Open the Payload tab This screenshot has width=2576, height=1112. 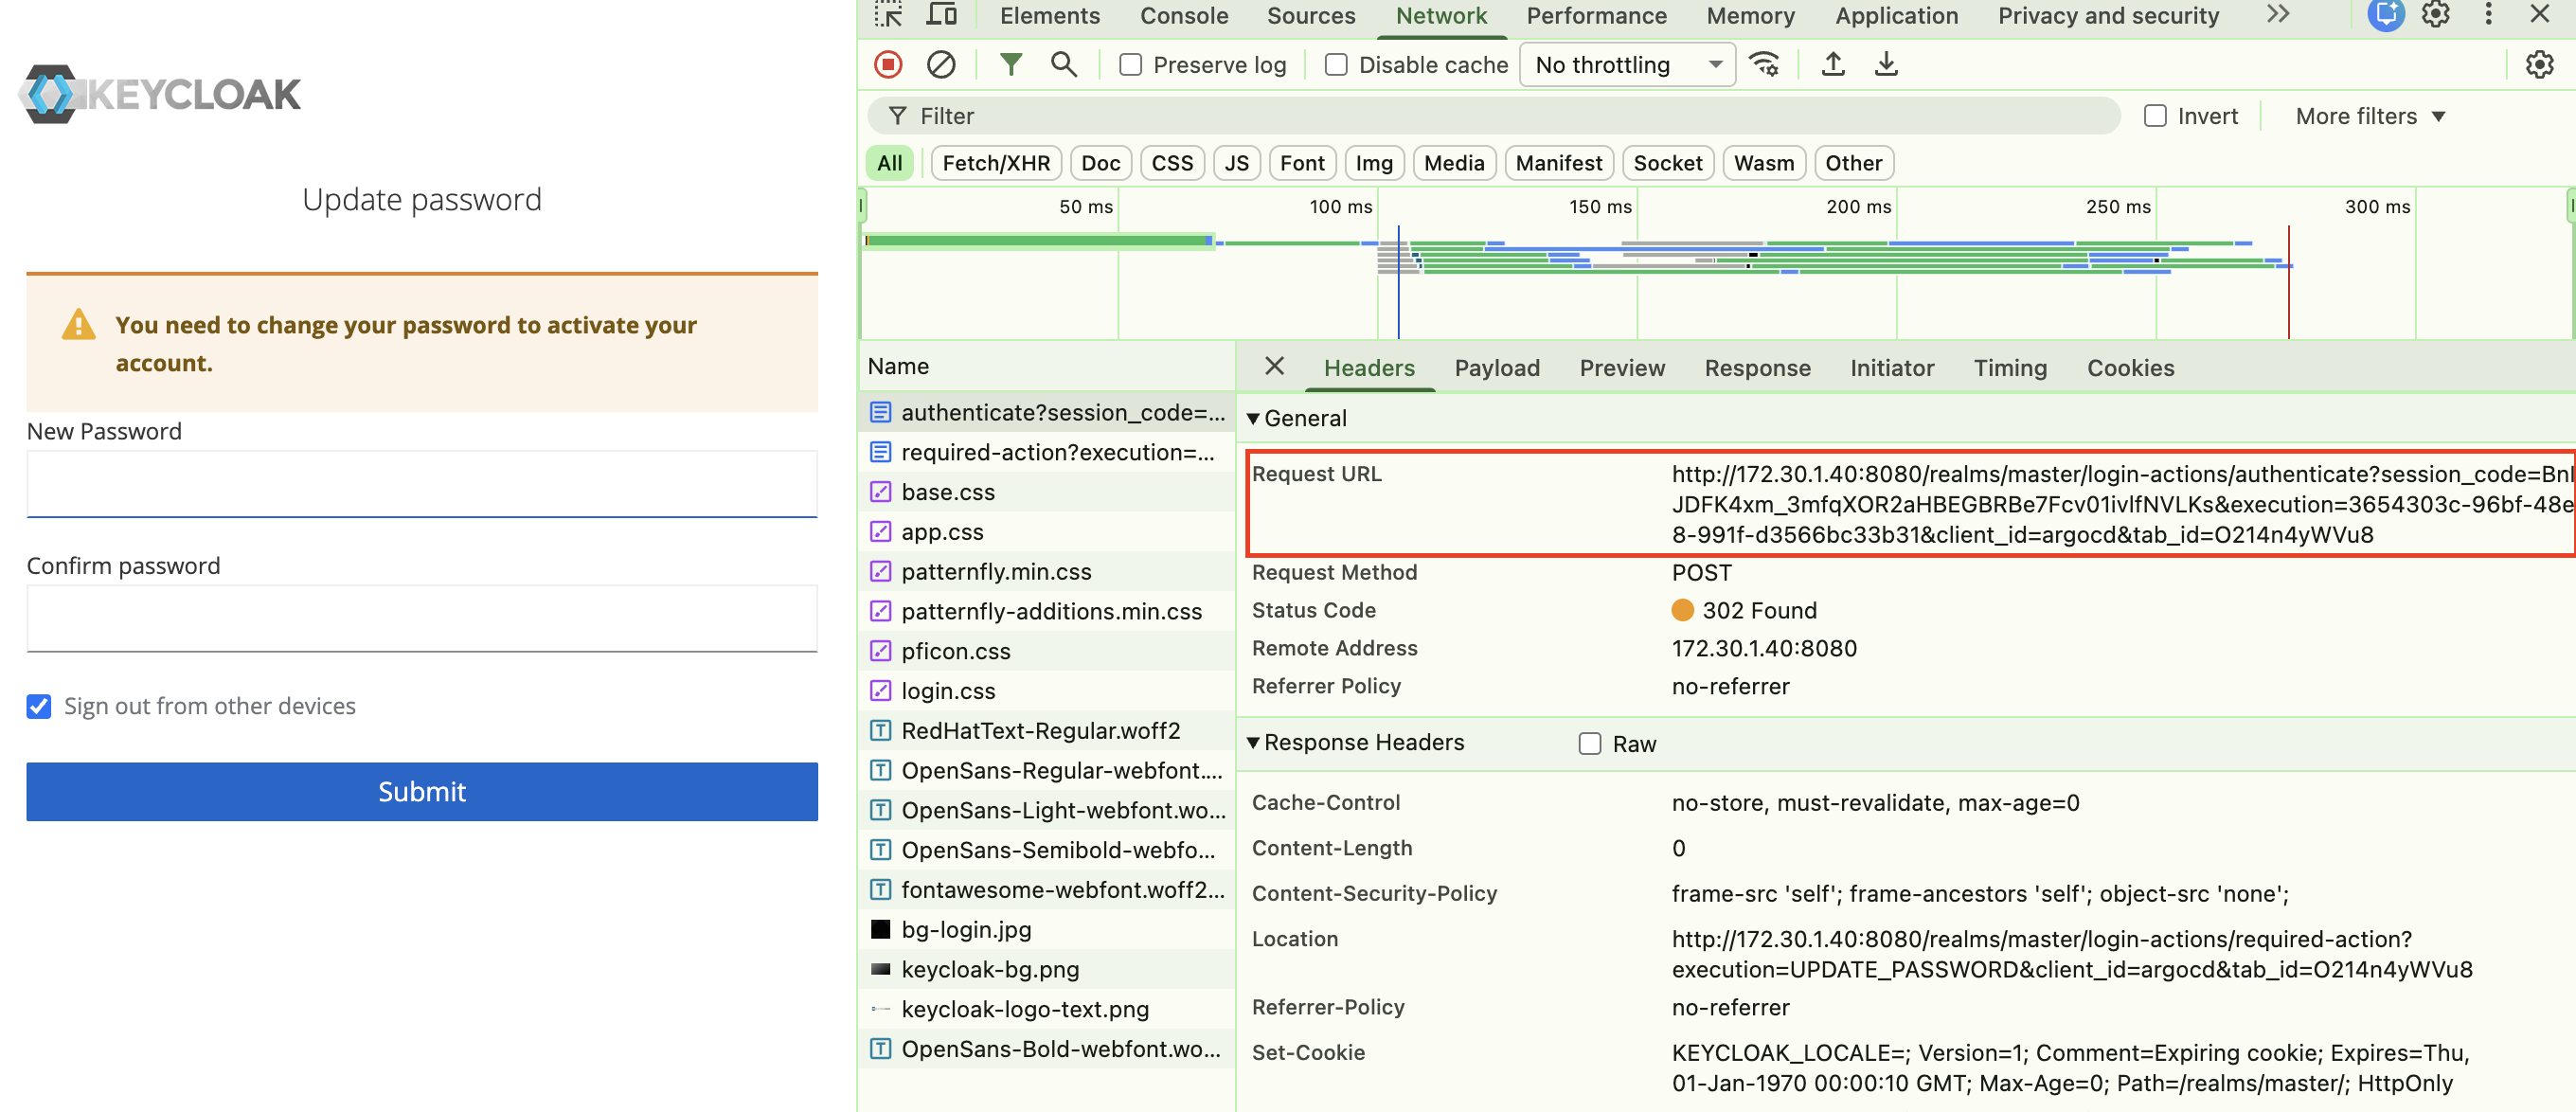click(1496, 368)
